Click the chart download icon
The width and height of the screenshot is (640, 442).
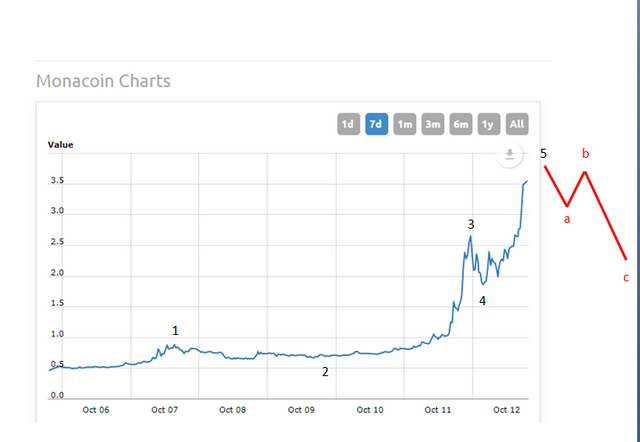pyautogui.click(x=510, y=154)
